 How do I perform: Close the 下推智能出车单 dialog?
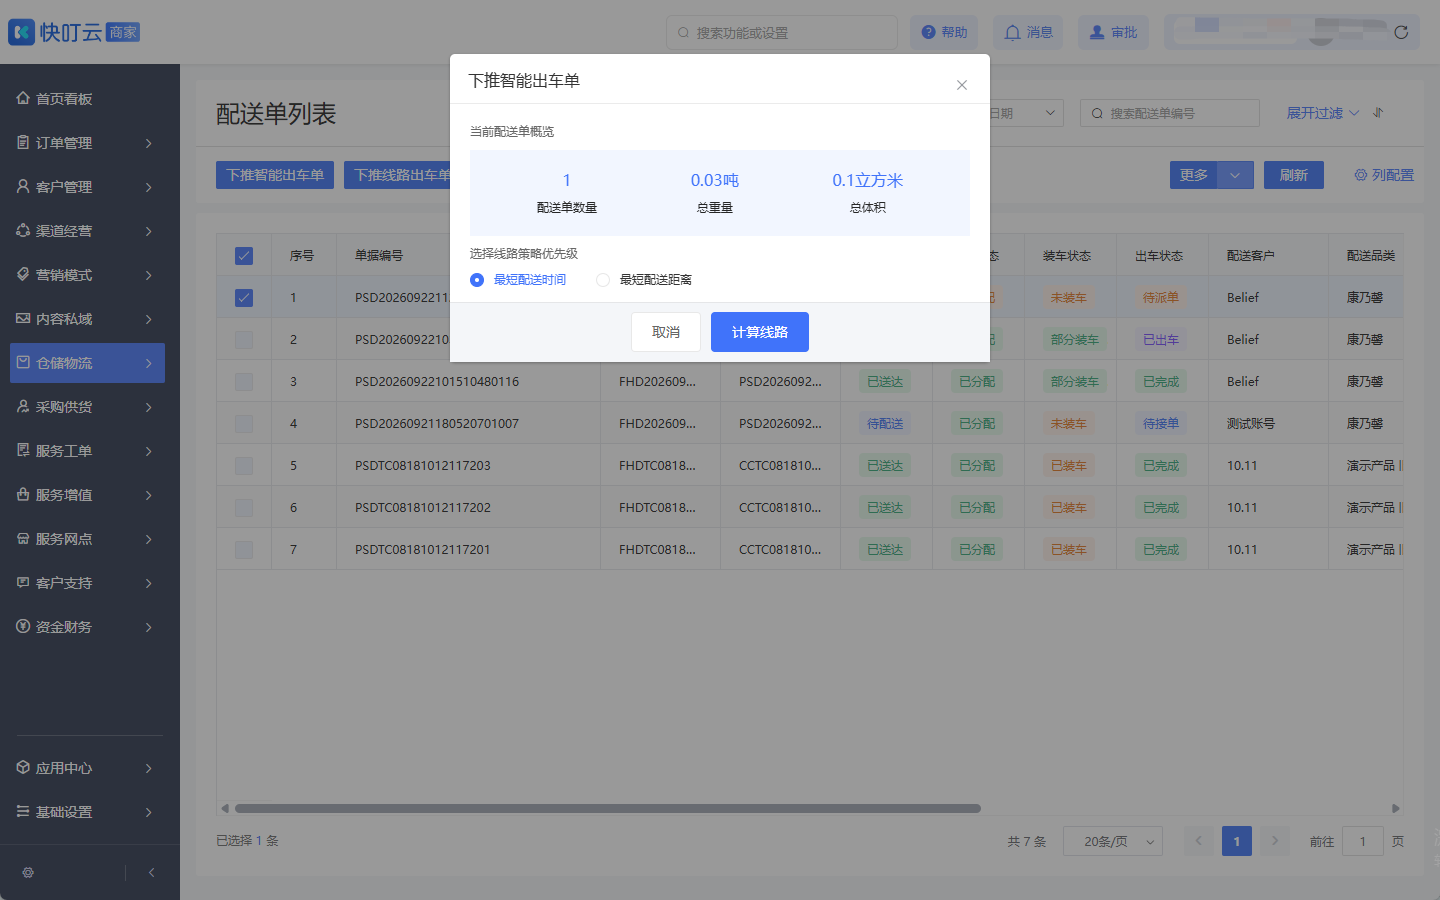[x=962, y=85]
